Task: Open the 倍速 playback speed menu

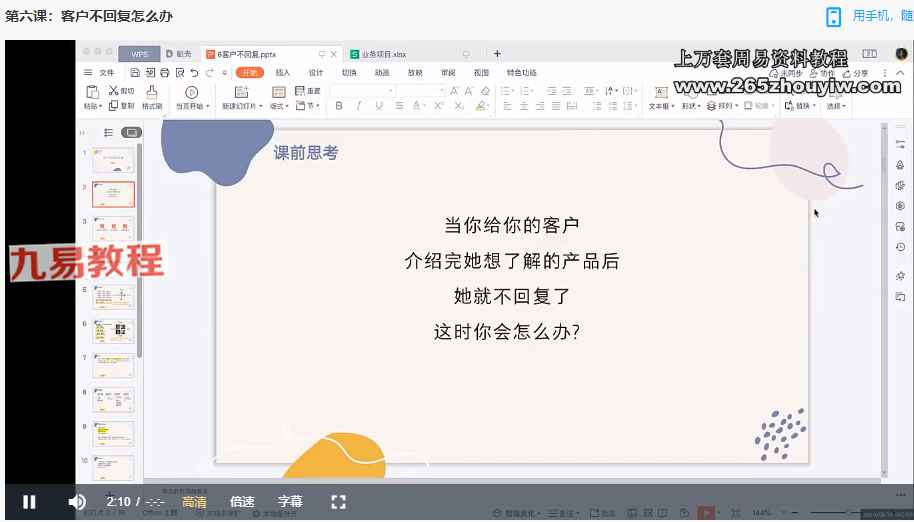Action: pyautogui.click(x=242, y=502)
